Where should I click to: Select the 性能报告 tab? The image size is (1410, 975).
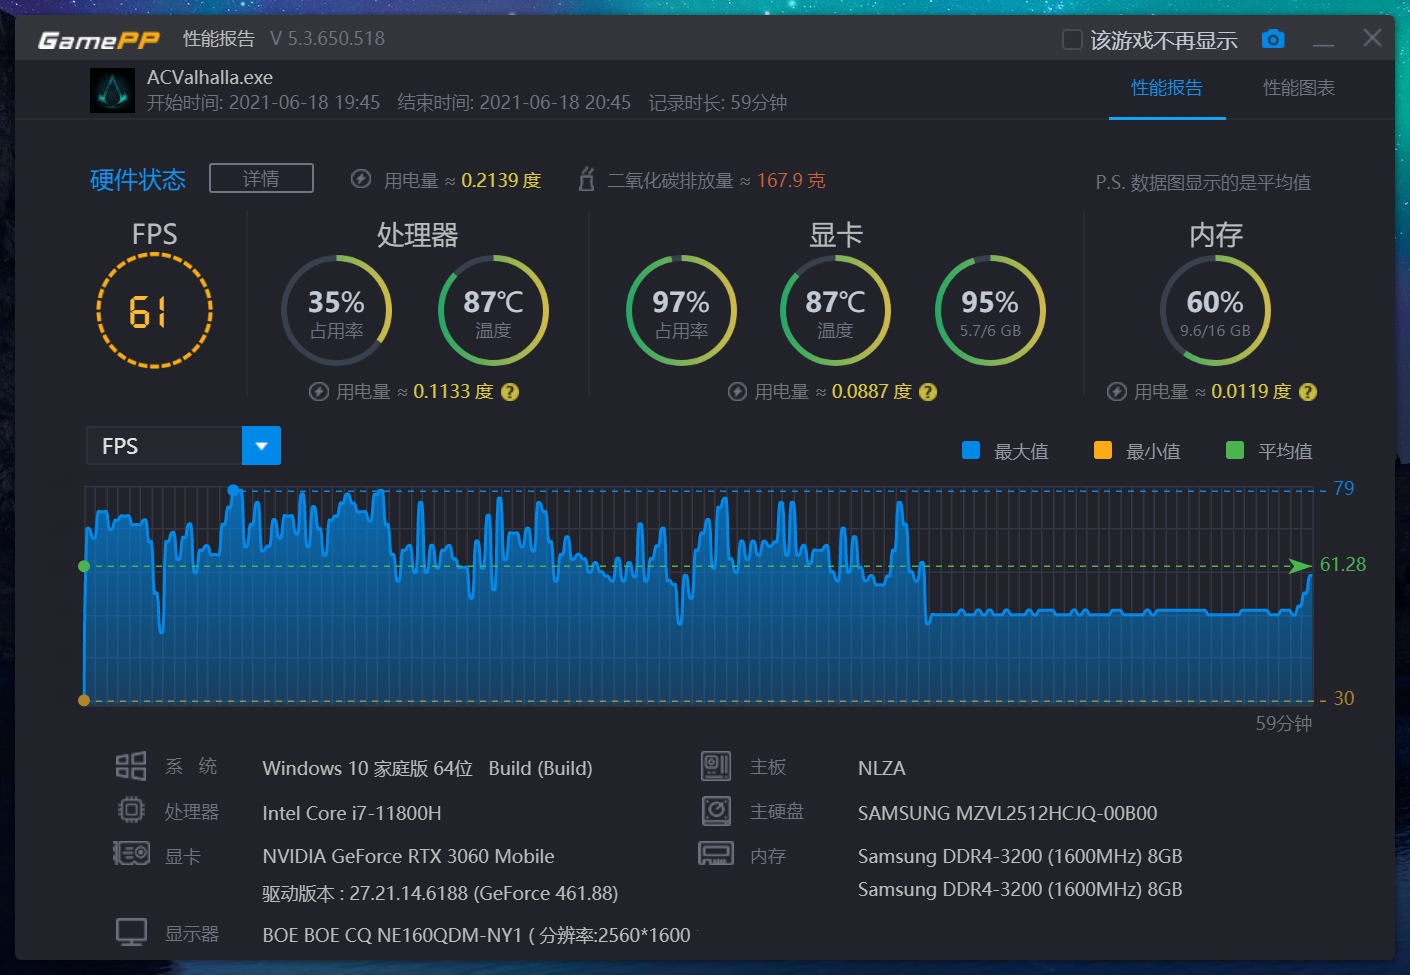coord(1167,88)
